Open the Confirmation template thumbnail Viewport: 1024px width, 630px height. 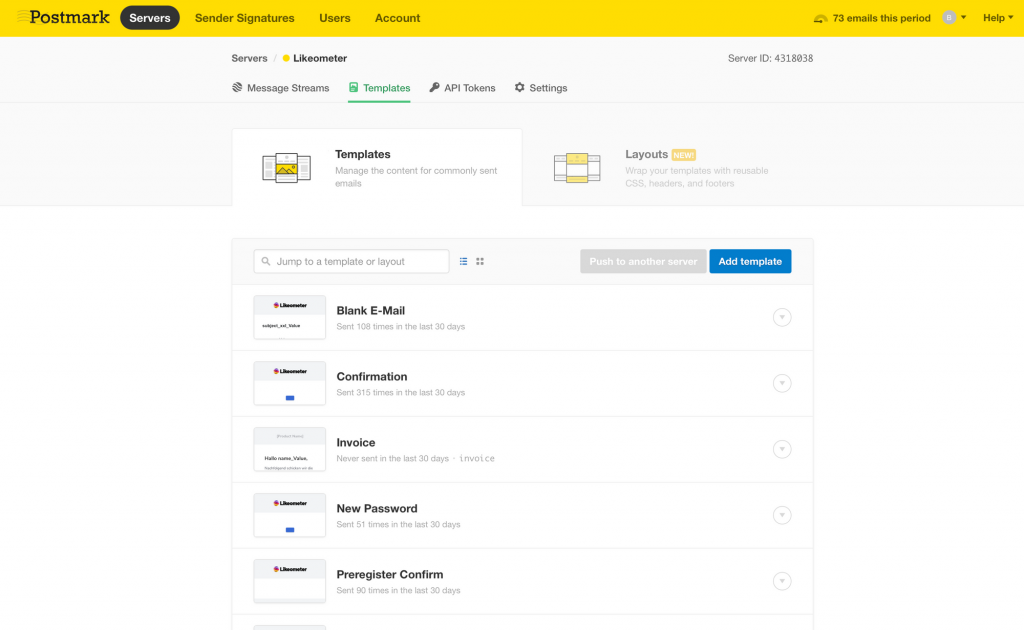click(x=289, y=383)
